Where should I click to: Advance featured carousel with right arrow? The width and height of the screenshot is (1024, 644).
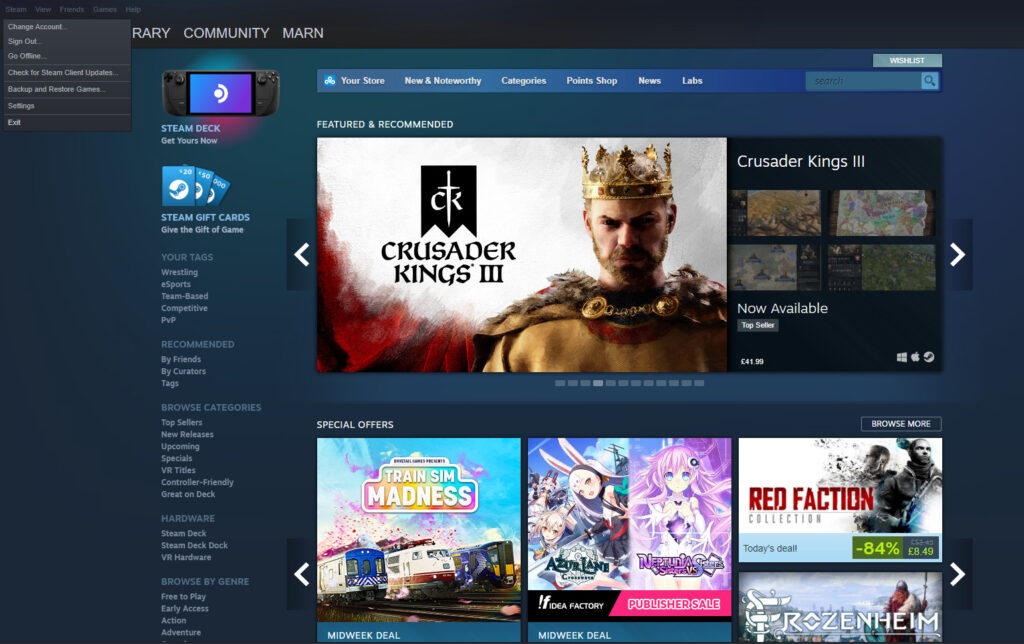click(x=957, y=255)
